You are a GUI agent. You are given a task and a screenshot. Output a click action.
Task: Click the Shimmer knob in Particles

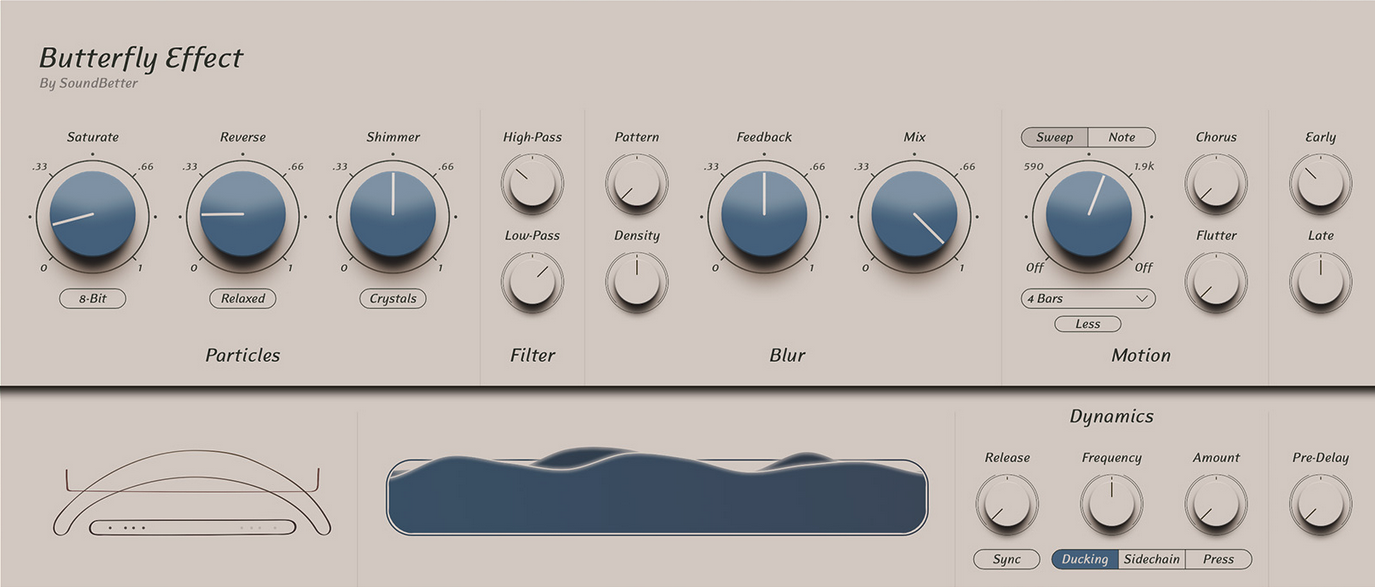[393, 214]
